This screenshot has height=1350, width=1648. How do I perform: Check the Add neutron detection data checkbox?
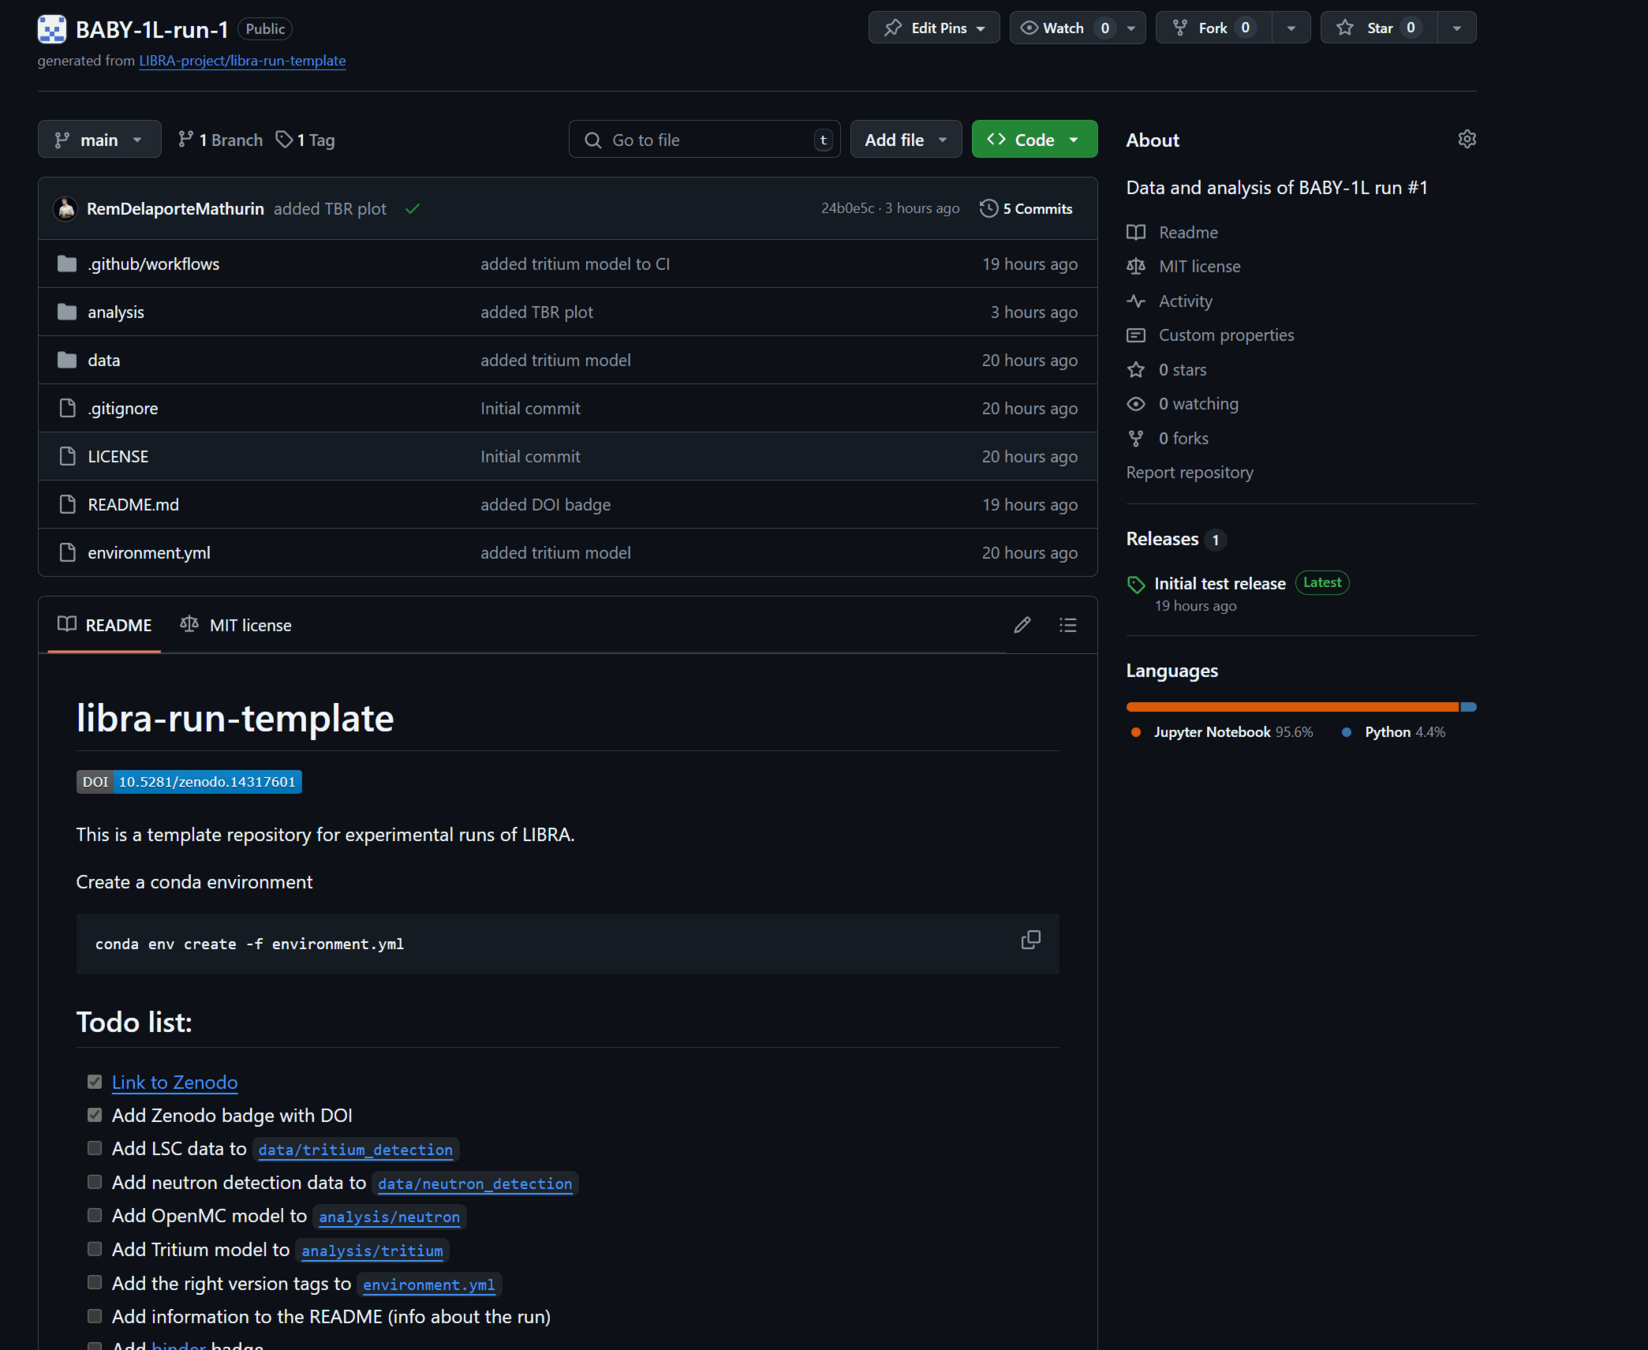95,1182
